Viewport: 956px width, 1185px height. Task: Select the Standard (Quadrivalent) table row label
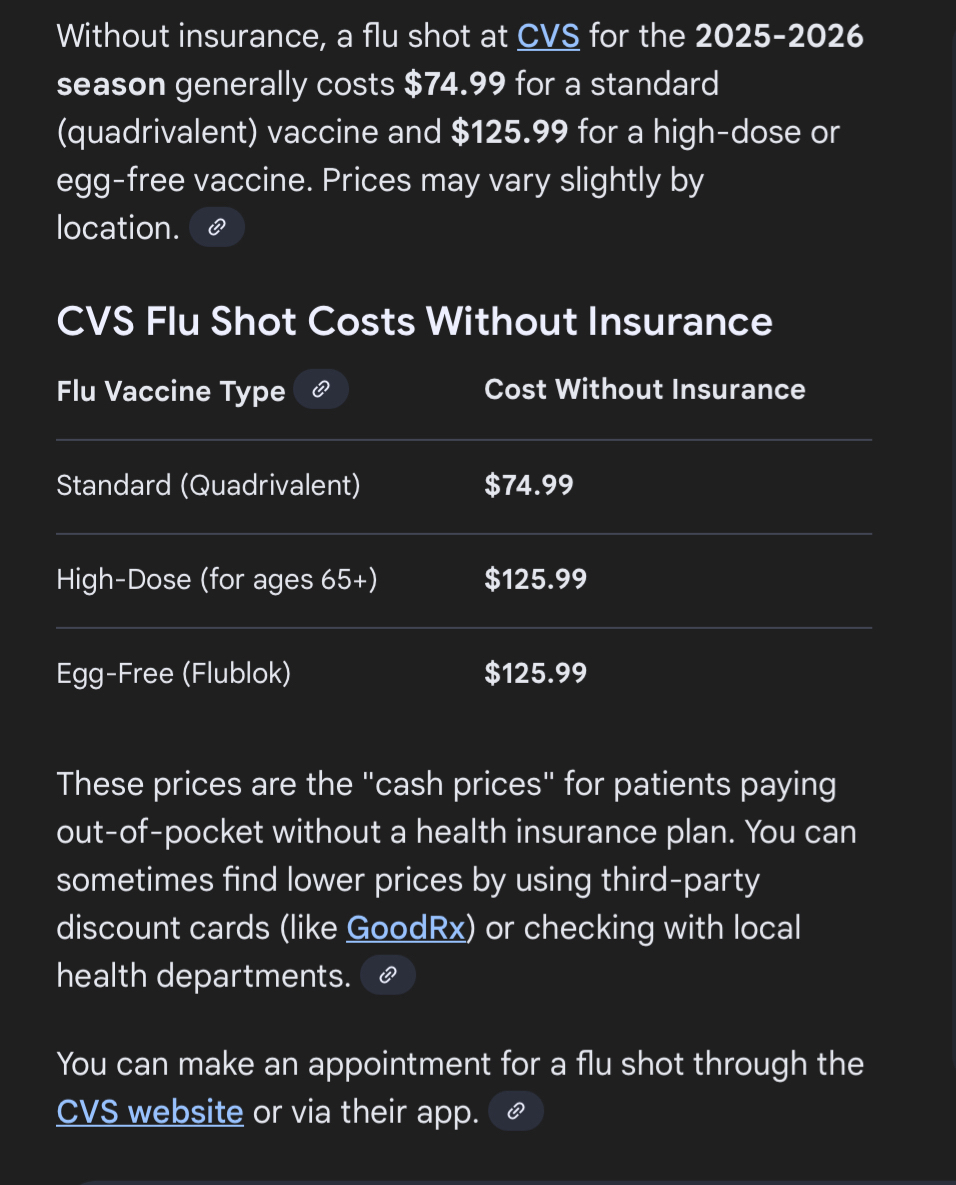(208, 486)
